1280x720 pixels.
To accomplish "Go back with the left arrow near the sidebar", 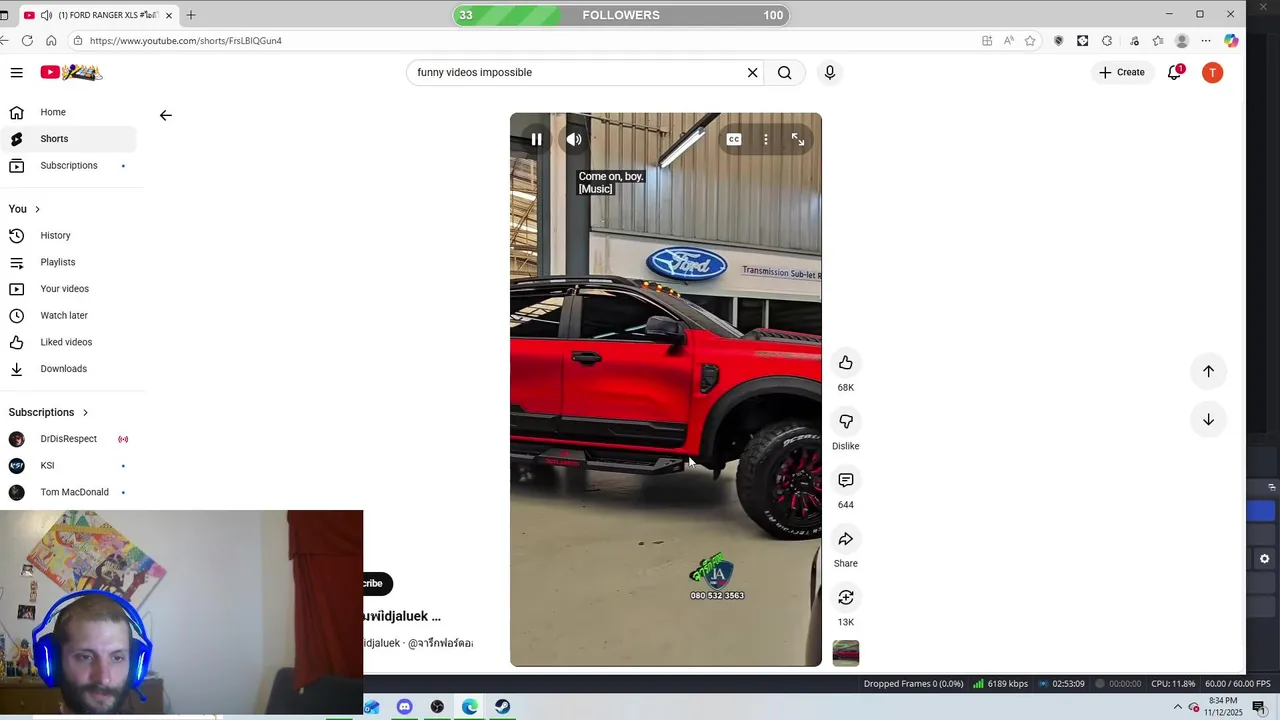I will point(166,115).
